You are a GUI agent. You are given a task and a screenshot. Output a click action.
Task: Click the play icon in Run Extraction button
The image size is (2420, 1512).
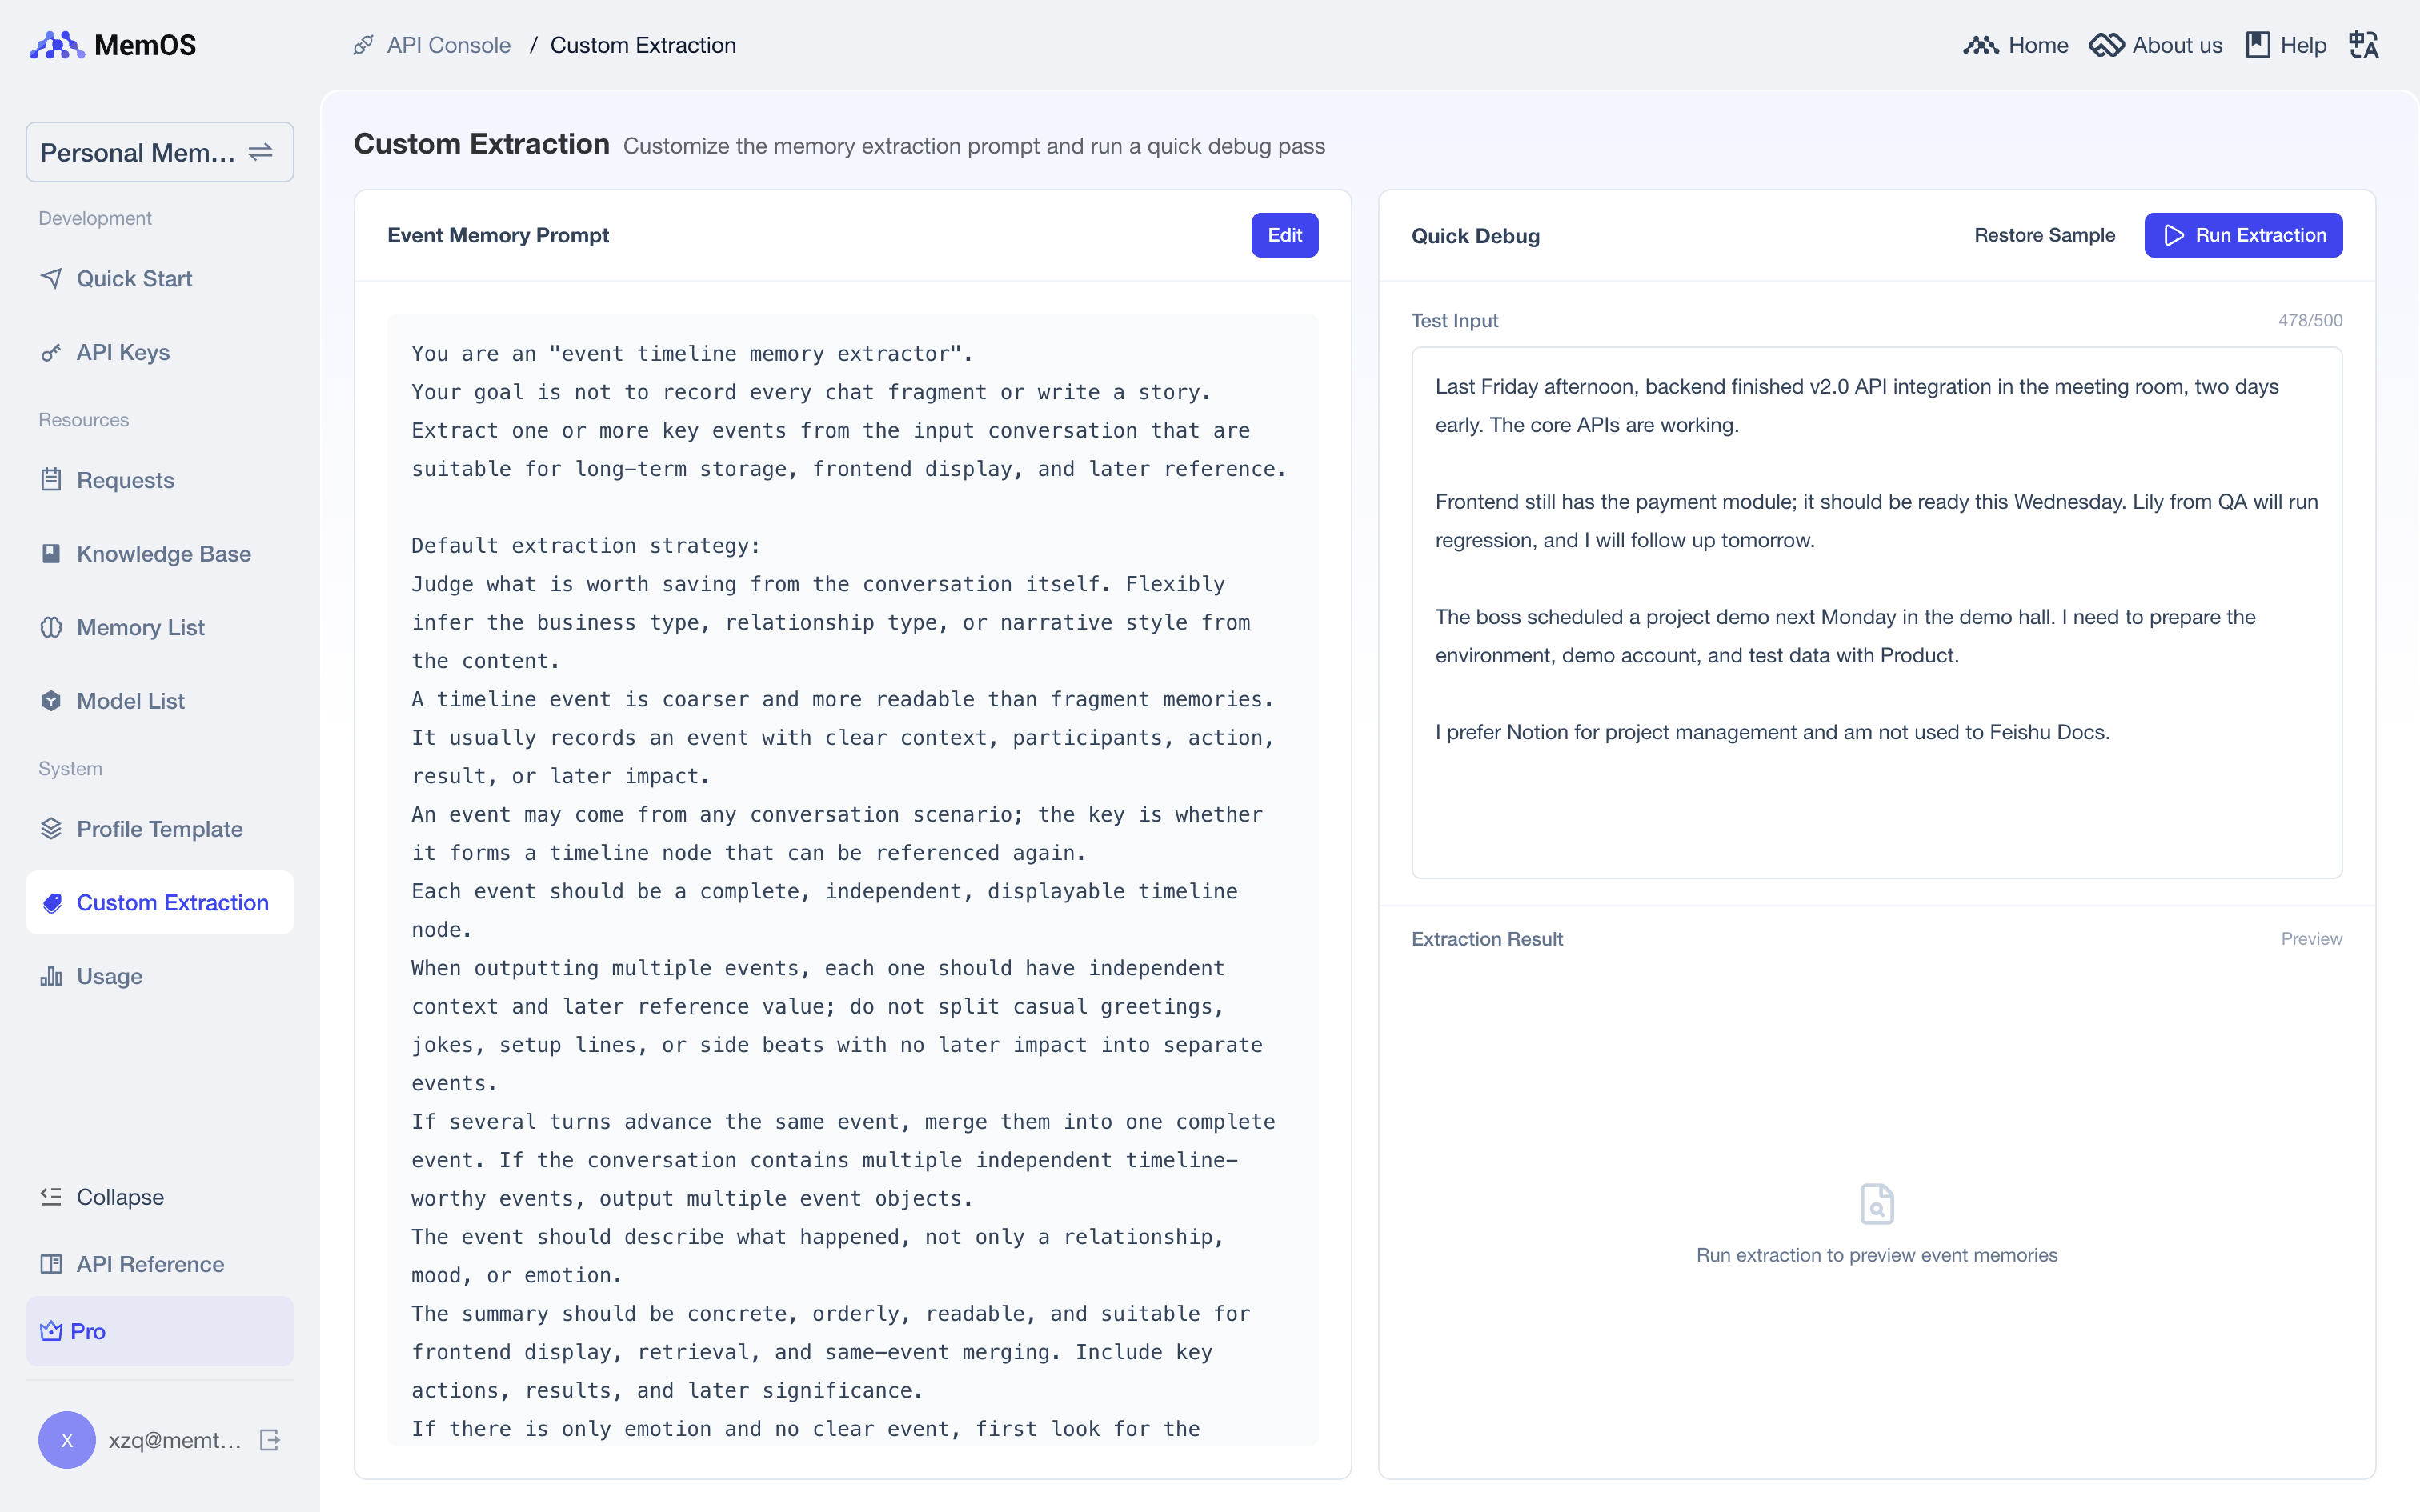[x=2174, y=235]
